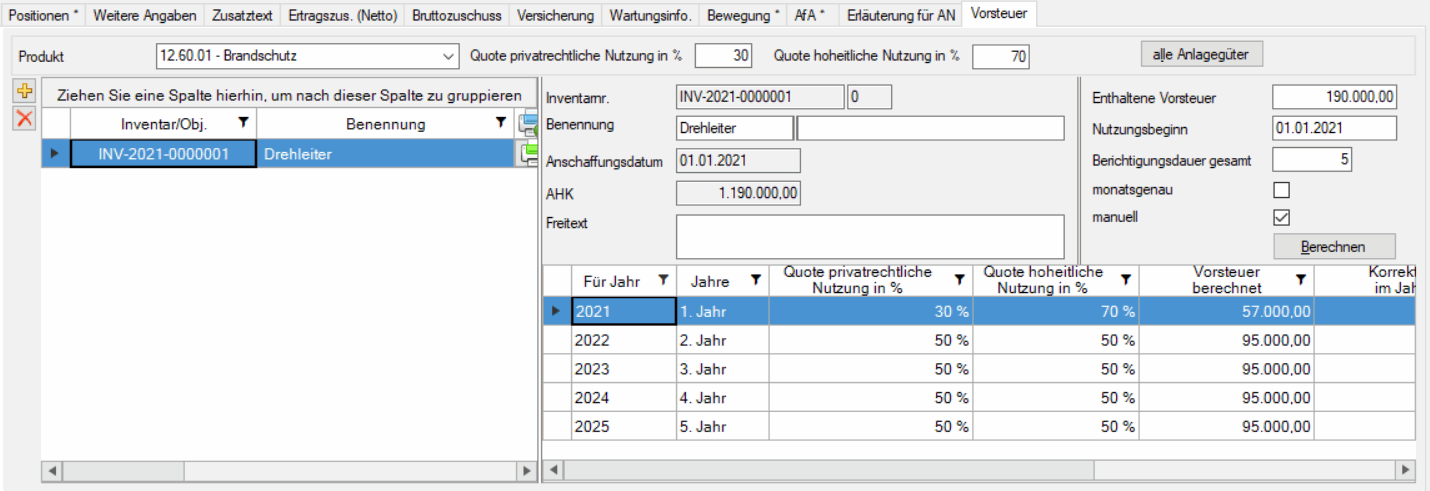Filter the Quote privatrechtliche Nutzung column
This screenshot has height=491, width=1430.
click(x=959, y=280)
